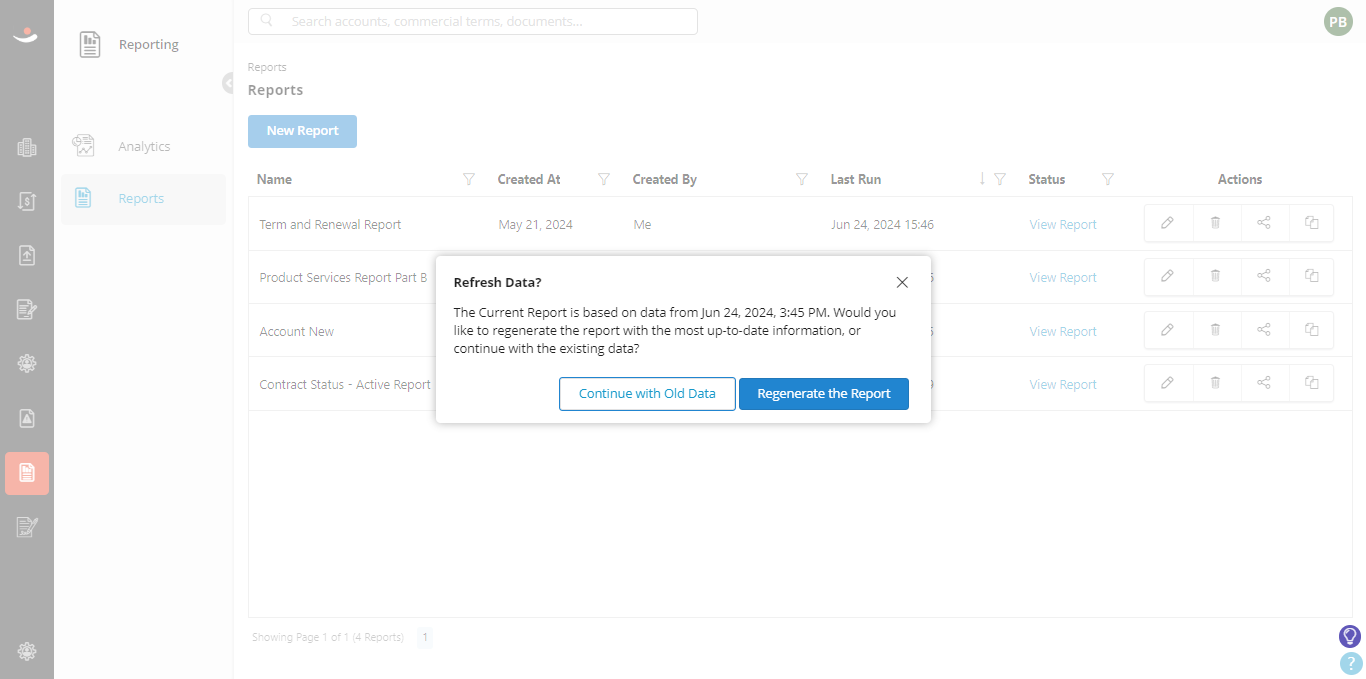Open the Last Run column filter
Viewport: 1366px width, 679px height.
tap(1000, 180)
